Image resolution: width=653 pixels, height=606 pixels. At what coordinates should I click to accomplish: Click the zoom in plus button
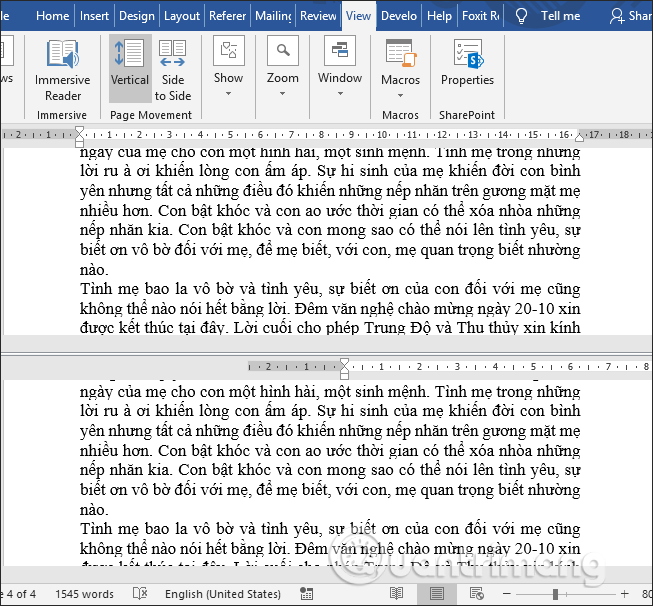click(x=624, y=594)
